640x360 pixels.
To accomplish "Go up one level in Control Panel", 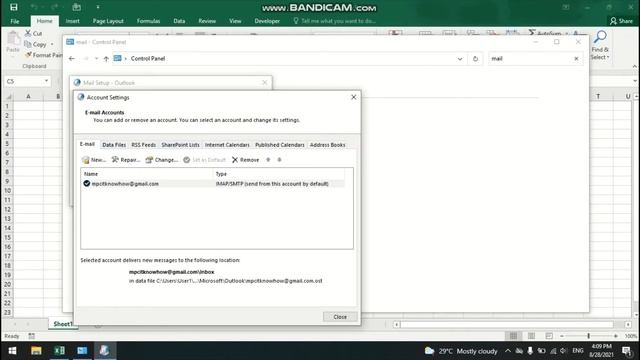I will click(106, 59).
